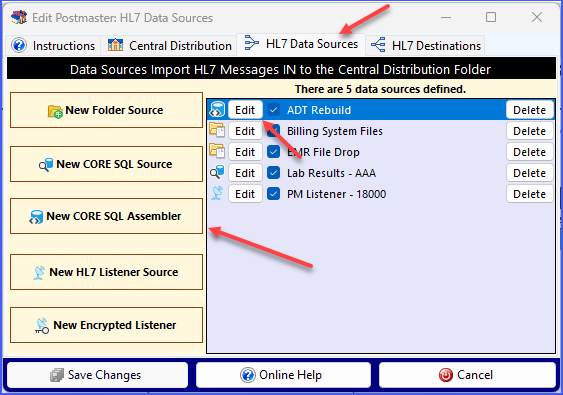Add a New HL7 Listener Source

pyautogui.click(x=106, y=272)
